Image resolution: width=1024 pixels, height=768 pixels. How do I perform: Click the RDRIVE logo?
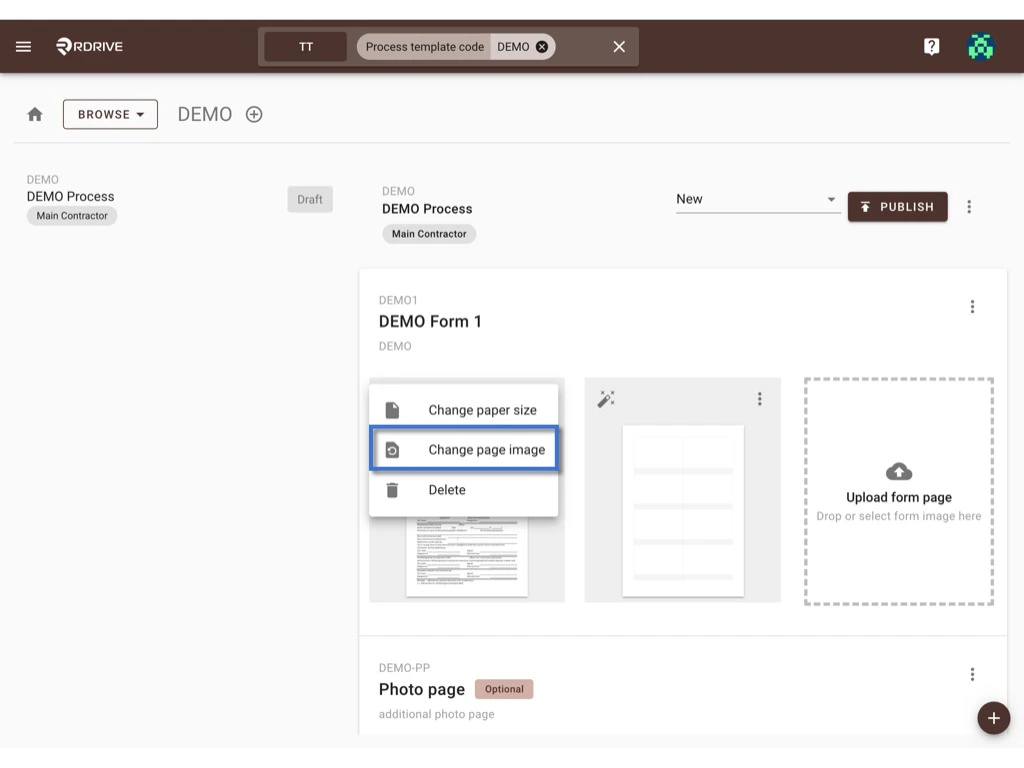pyautogui.click(x=88, y=46)
